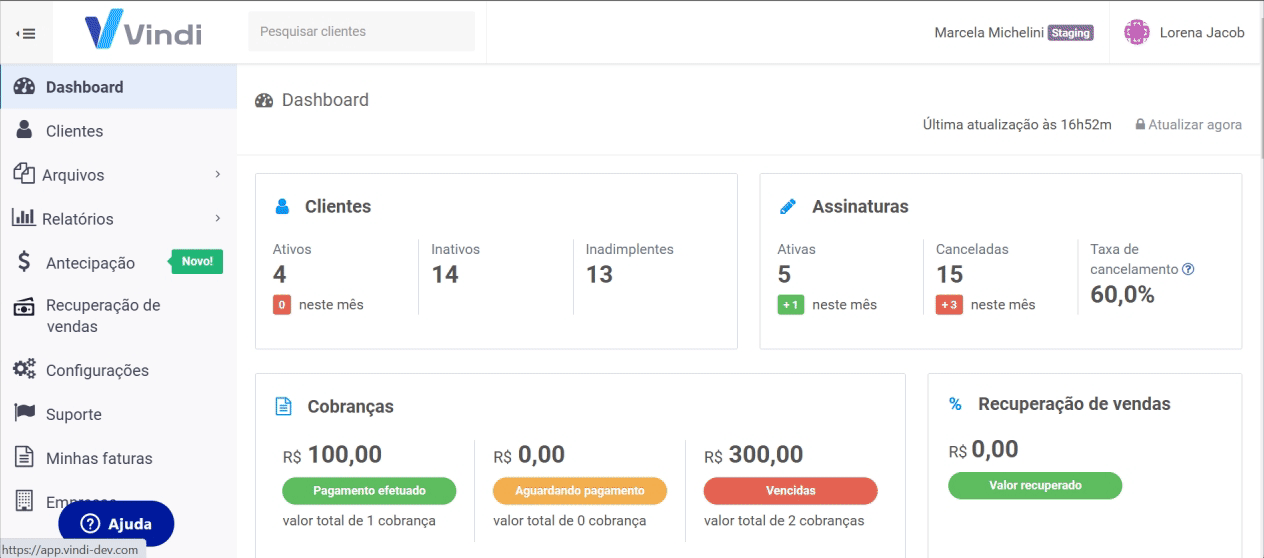1264x558 pixels.
Task: Click the Minhas faturas document icon
Action: tap(25, 457)
